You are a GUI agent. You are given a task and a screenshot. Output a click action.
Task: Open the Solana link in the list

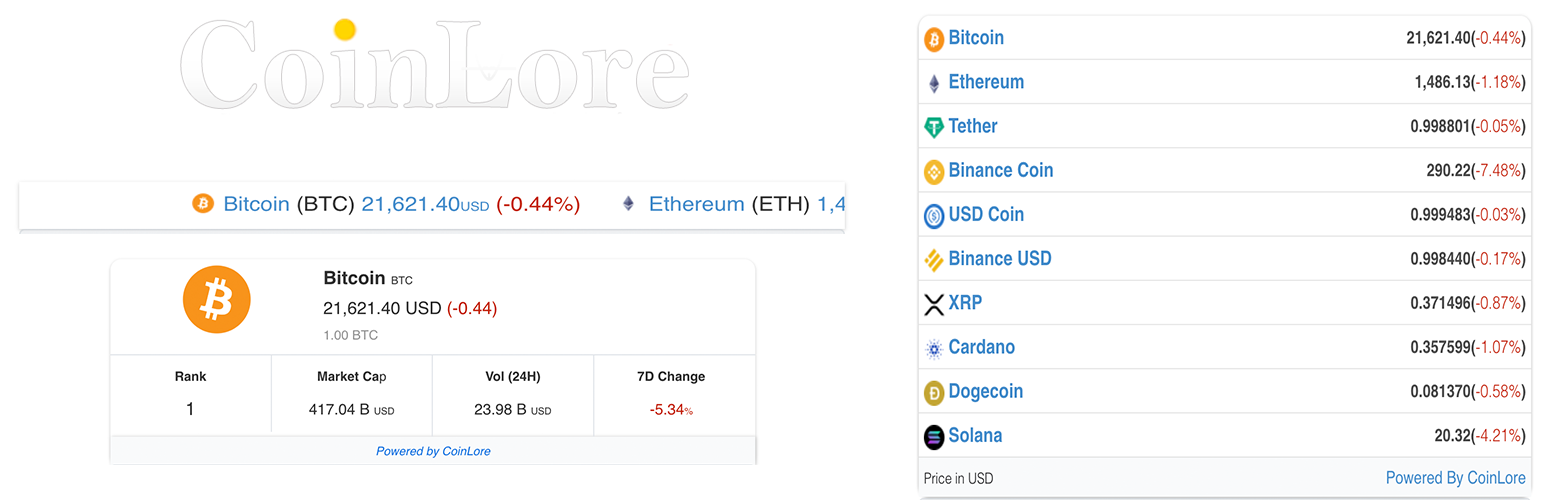975,436
